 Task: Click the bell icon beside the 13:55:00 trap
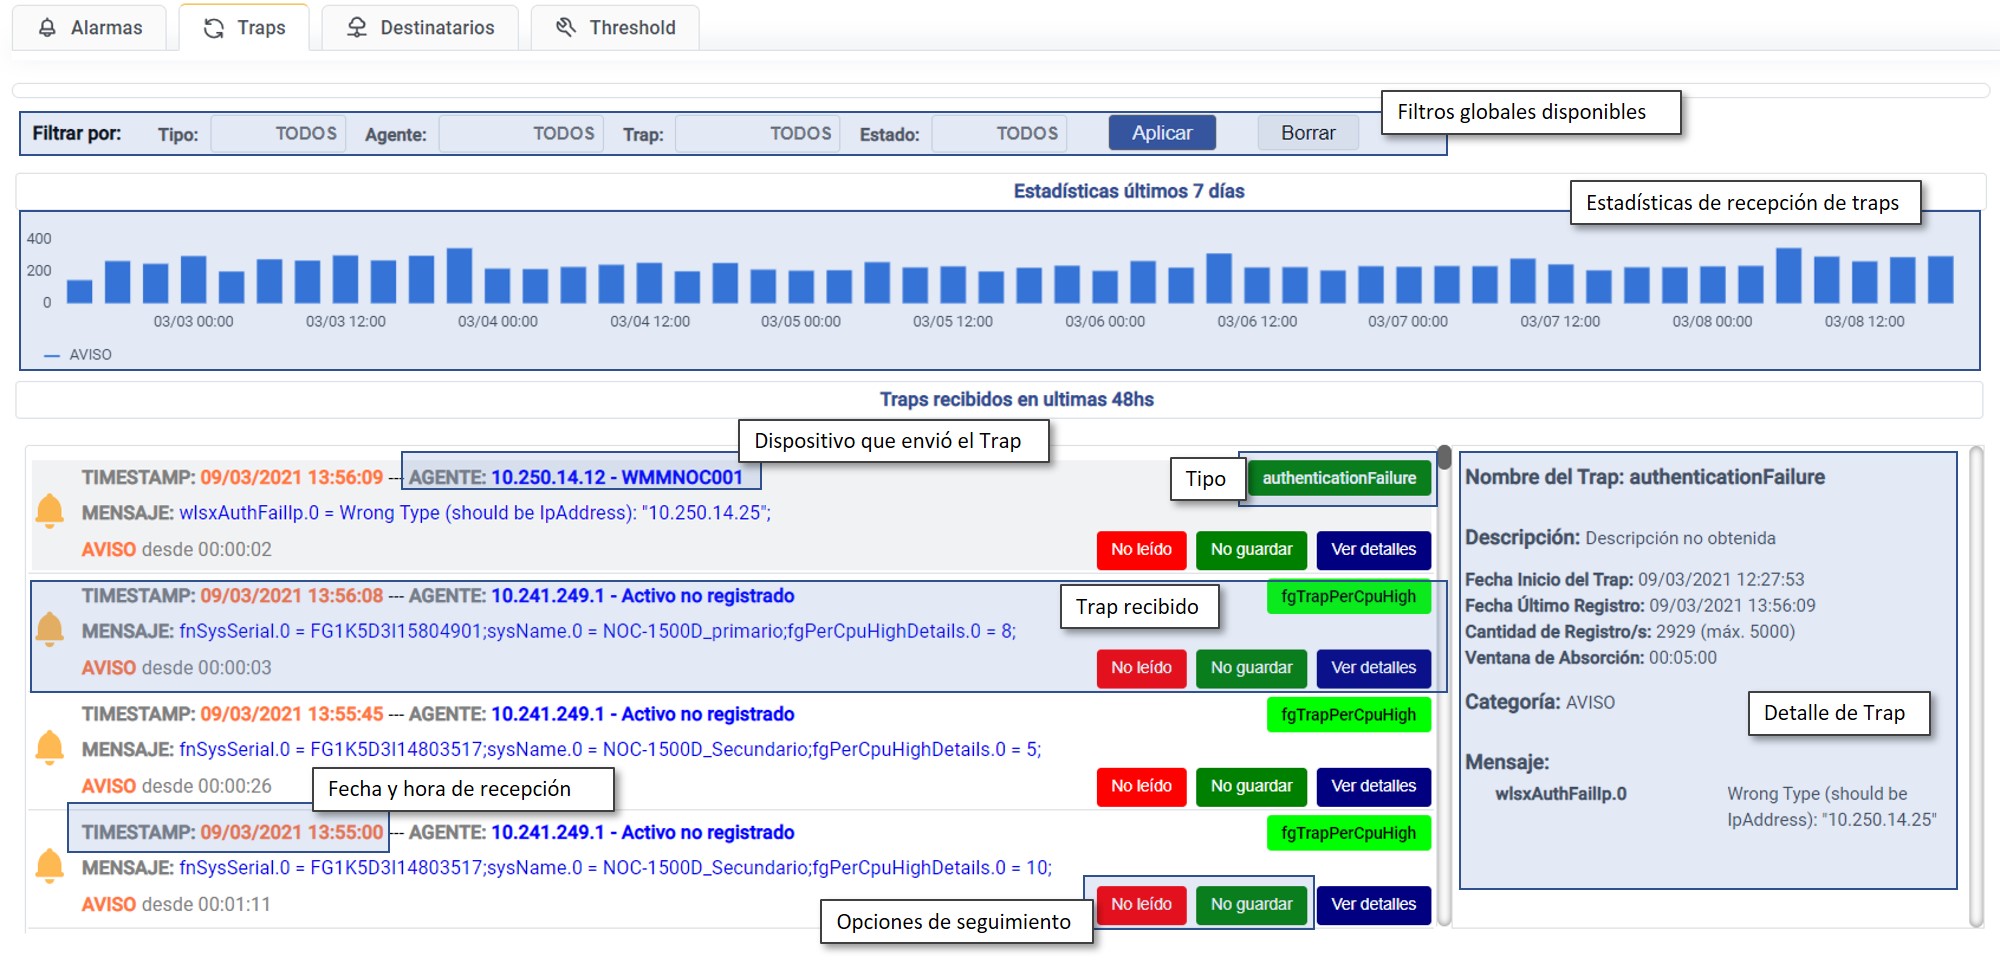pyautogui.click(x=49, y=866)
